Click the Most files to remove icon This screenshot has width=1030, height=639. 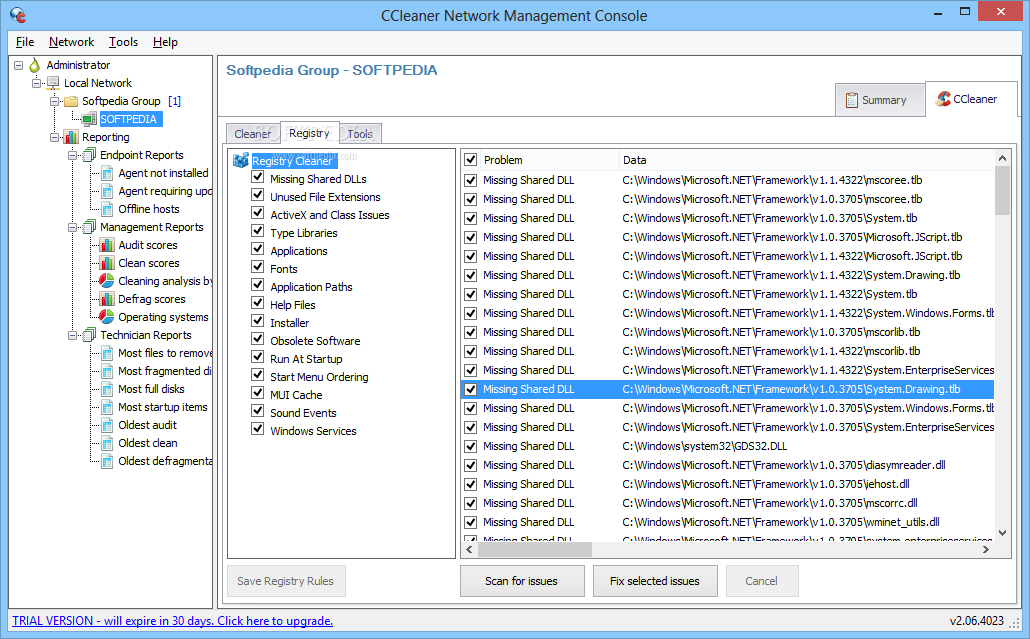pos(107,353)
